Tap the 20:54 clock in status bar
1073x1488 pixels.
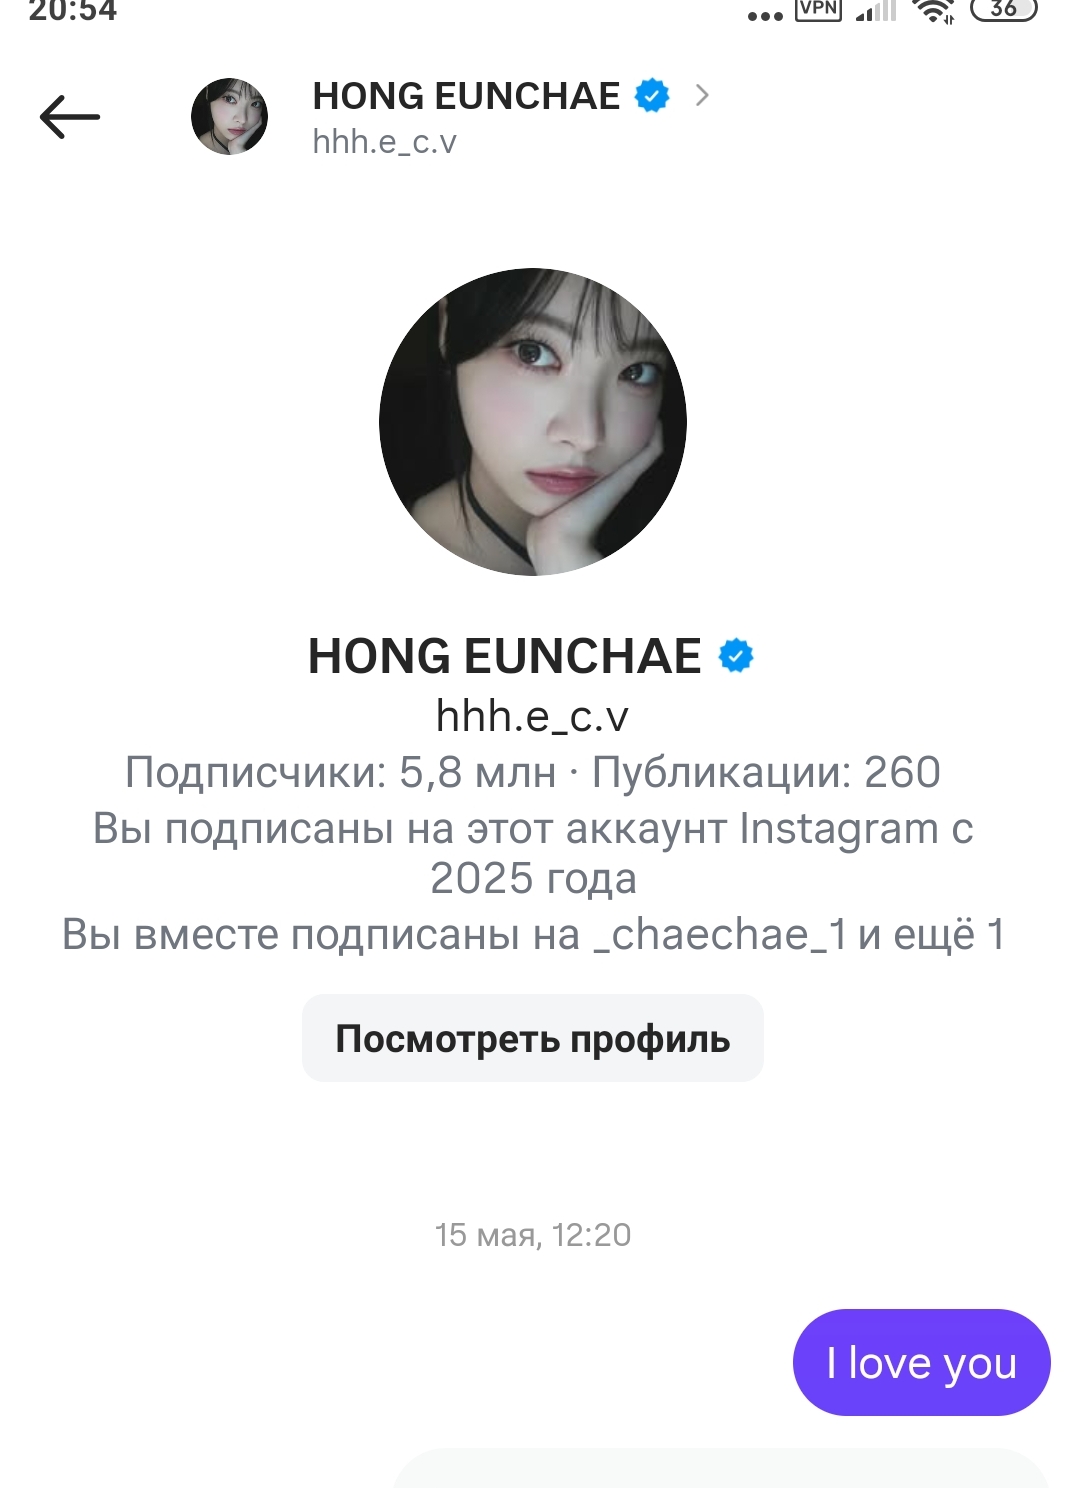coord(72,10)
